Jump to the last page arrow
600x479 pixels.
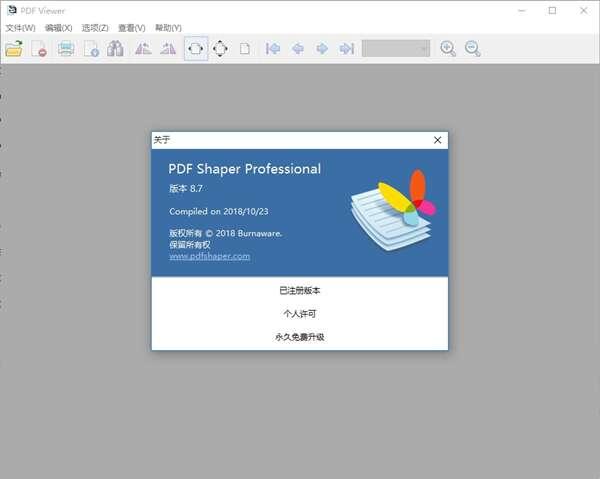[x=346, y=48]
